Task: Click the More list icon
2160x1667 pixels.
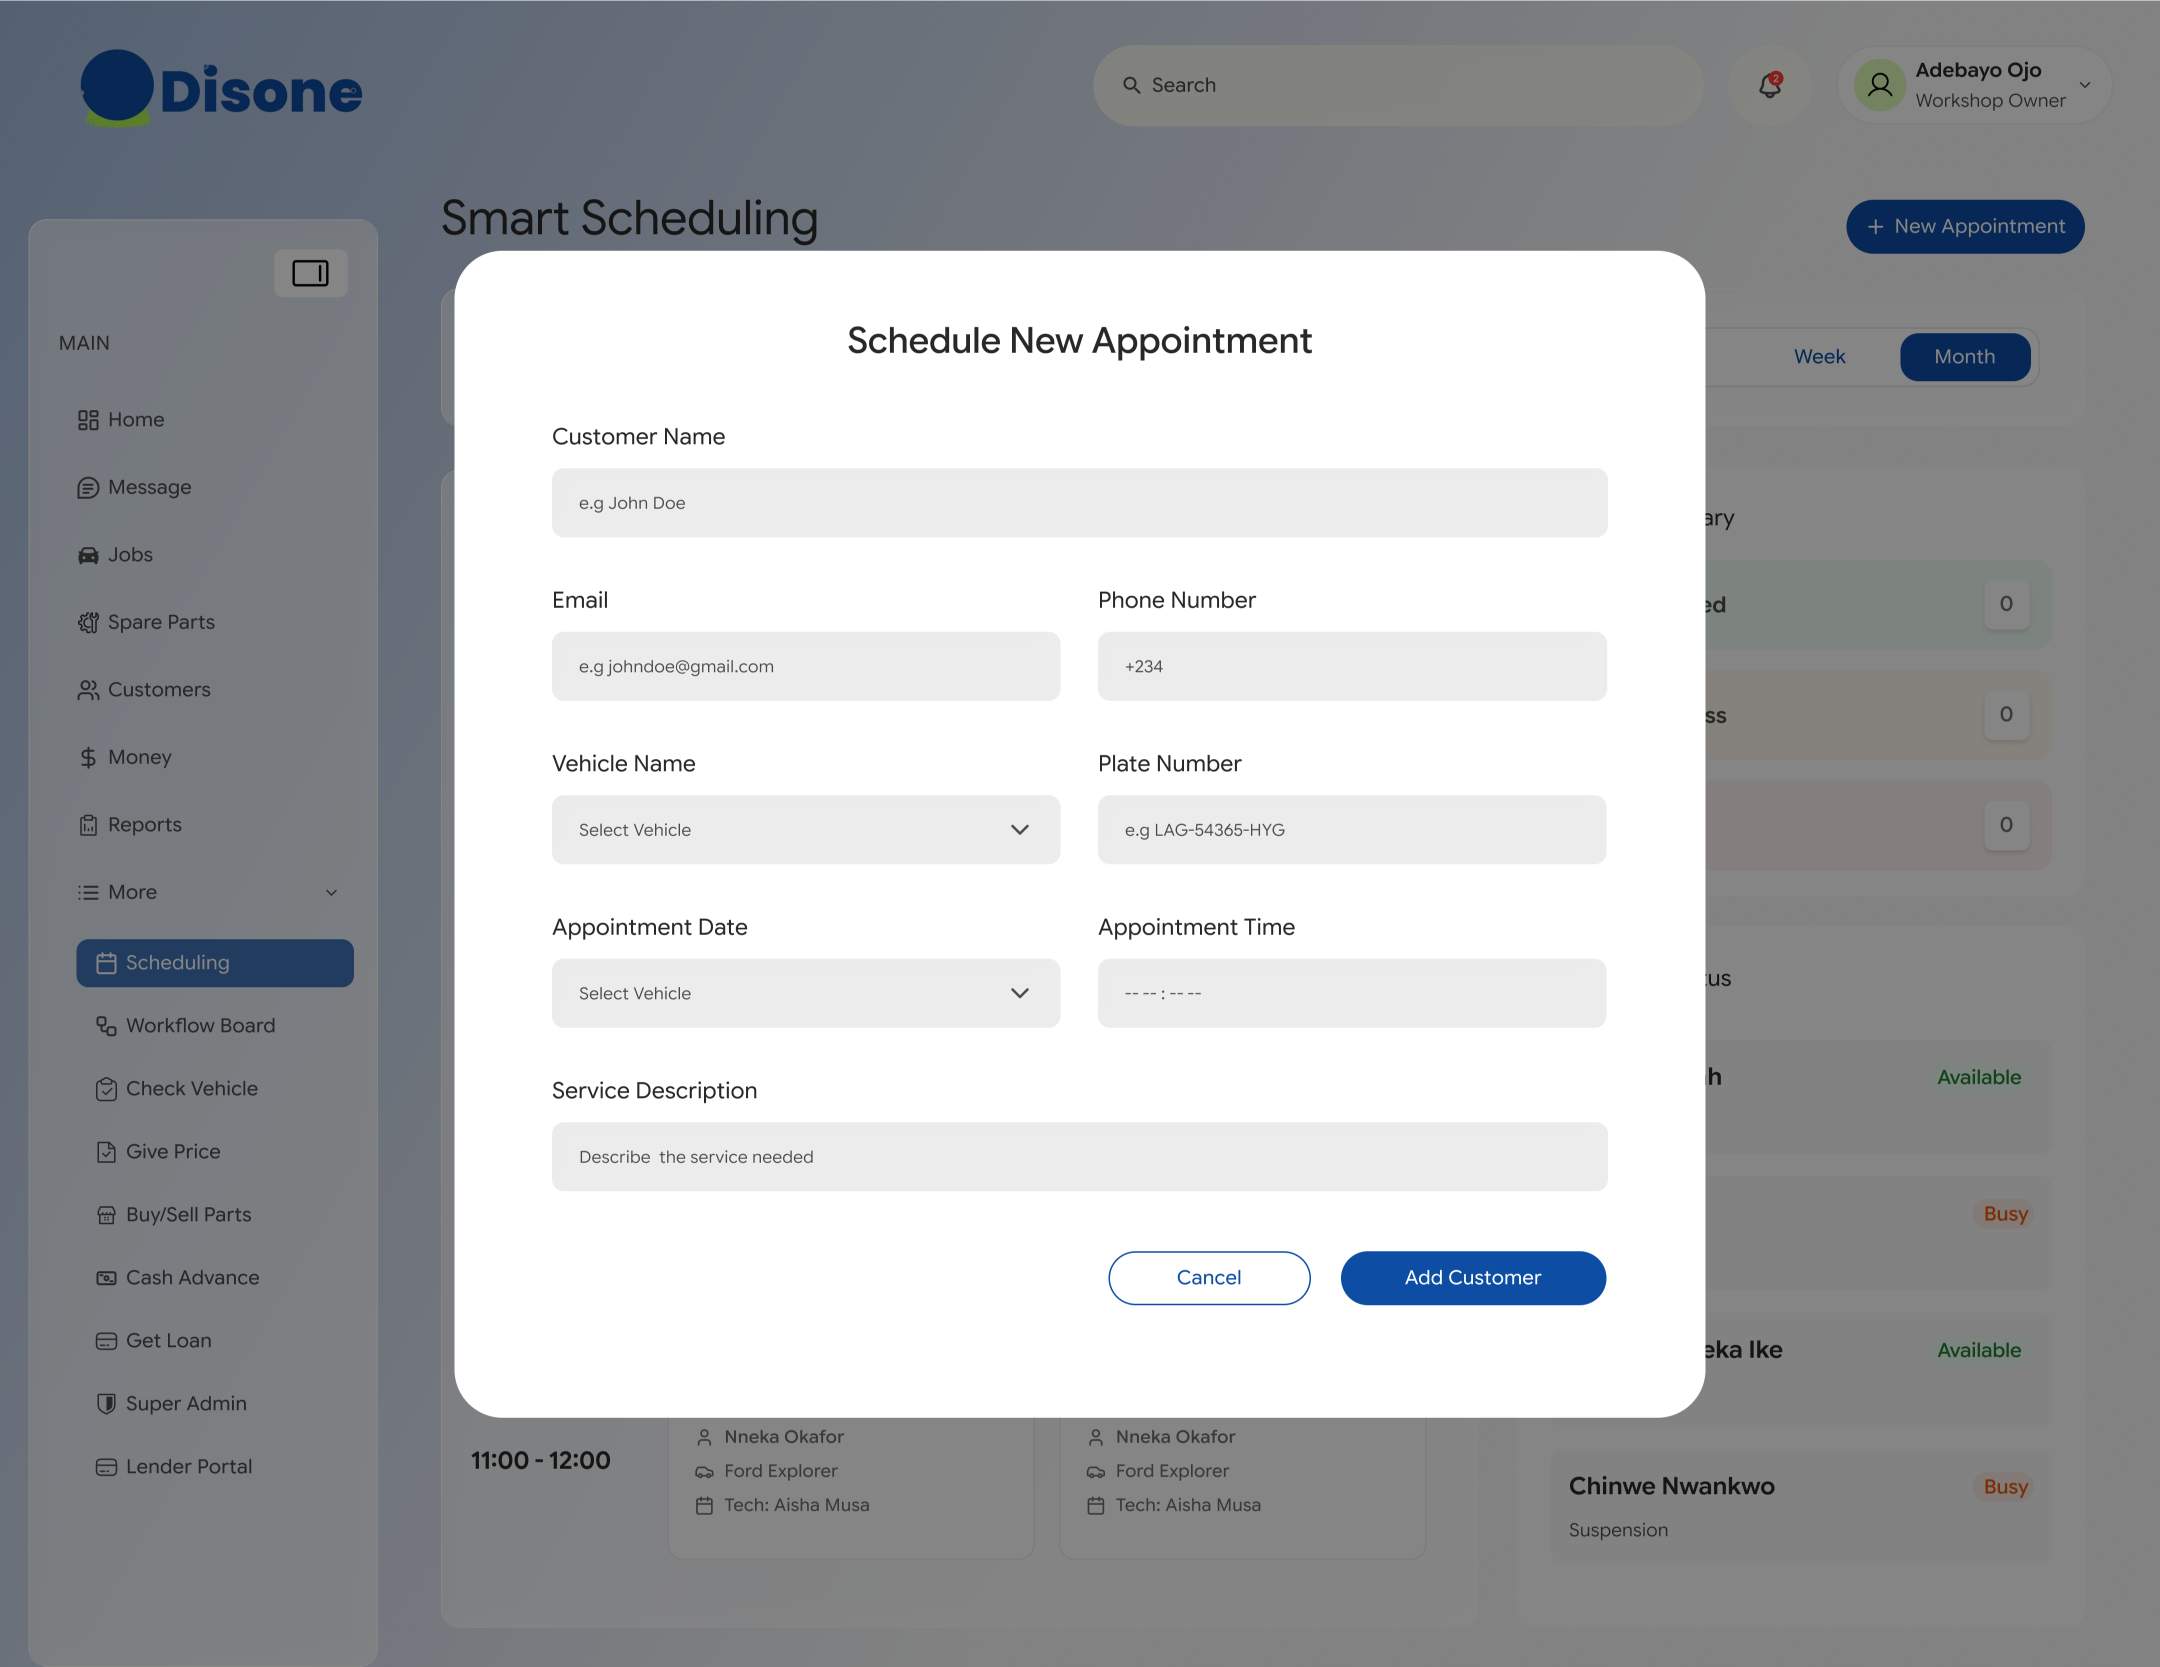Action: pos(88,893)
